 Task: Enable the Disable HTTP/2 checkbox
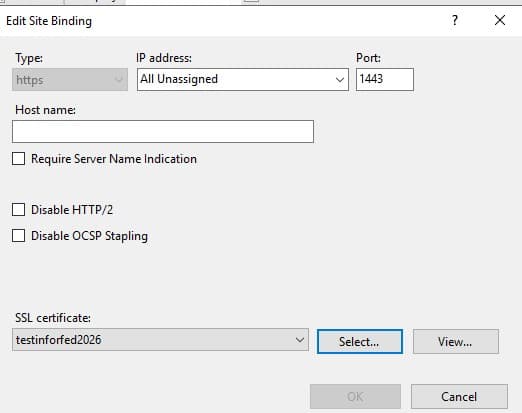coord(18,210)
